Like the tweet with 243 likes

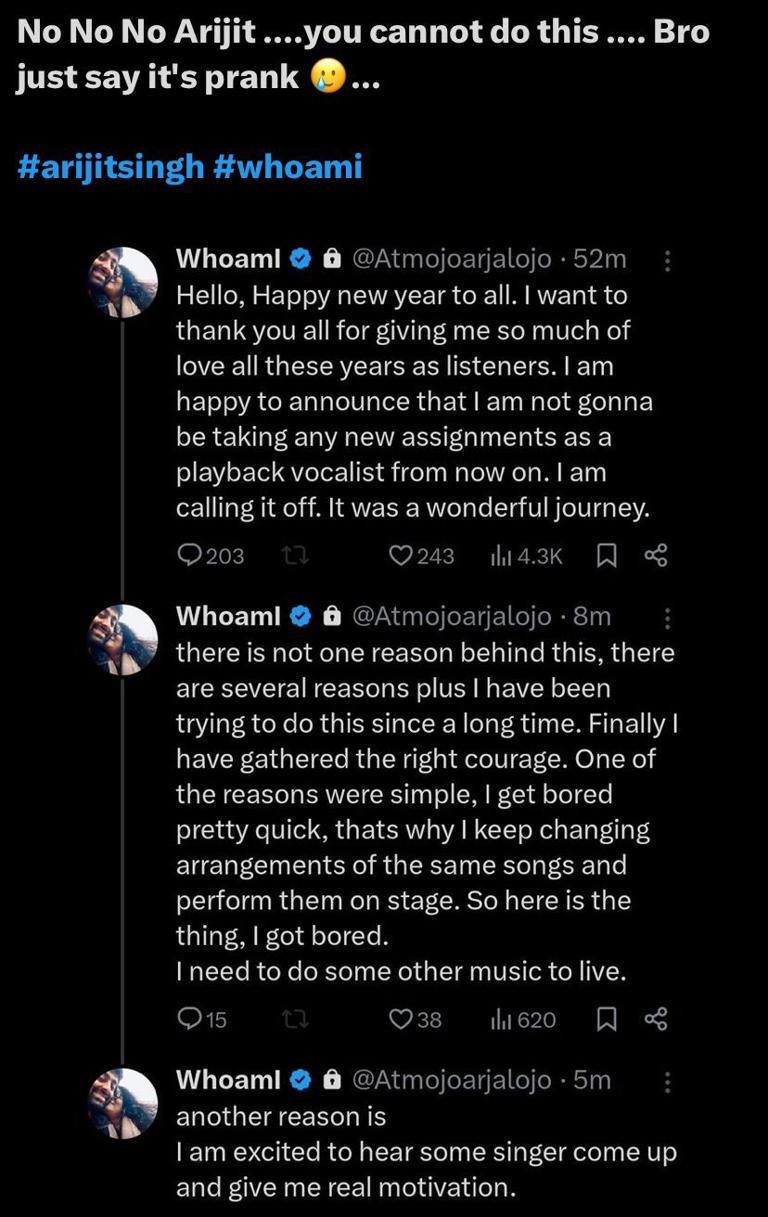tap(400, 555)
